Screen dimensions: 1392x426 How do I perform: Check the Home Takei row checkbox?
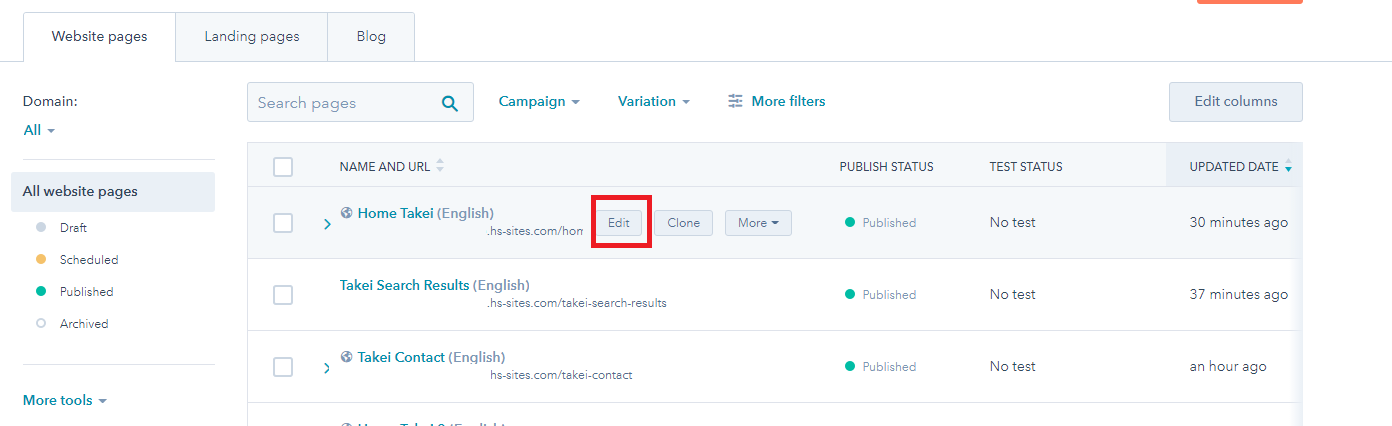(283, 223)
